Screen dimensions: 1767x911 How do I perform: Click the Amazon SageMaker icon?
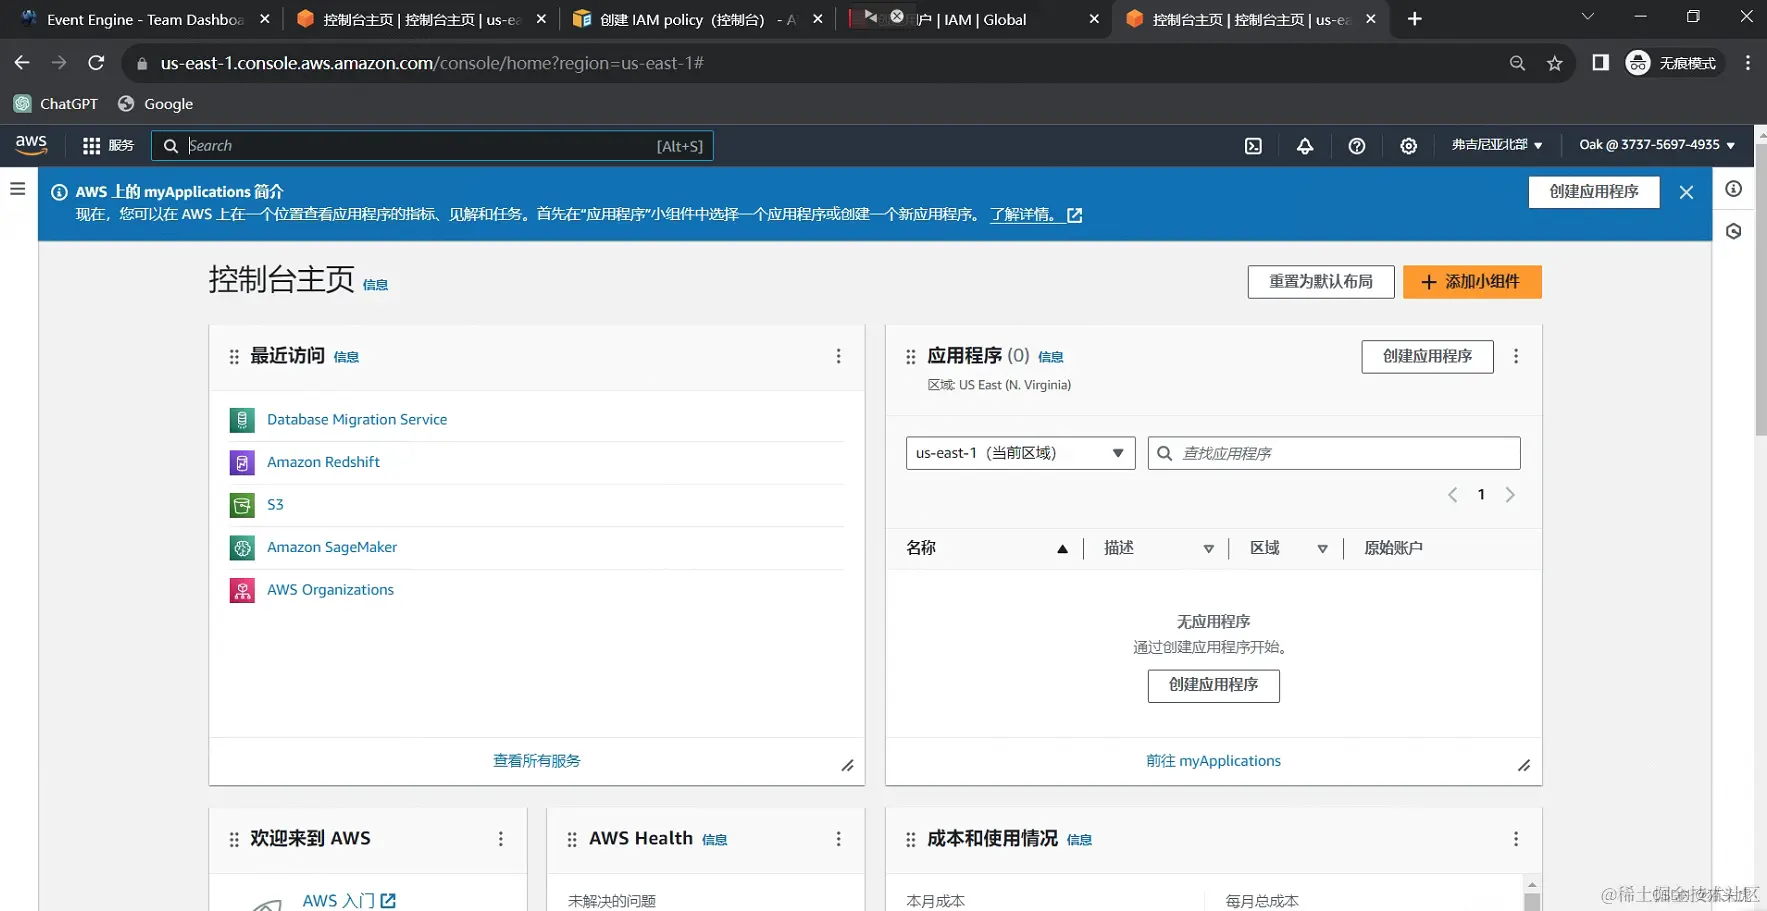tap(242, 548)
